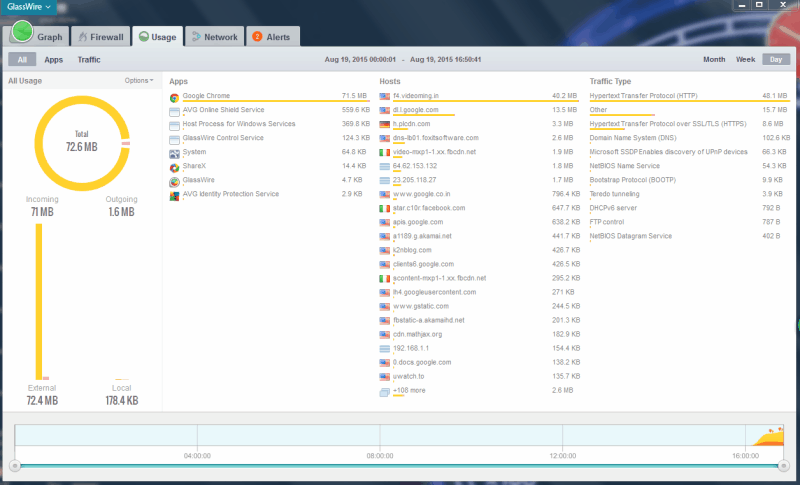Click the flag beside www.gstatic.com
The height and width of the screenshot is (485, 800).
tap(385, 307)
